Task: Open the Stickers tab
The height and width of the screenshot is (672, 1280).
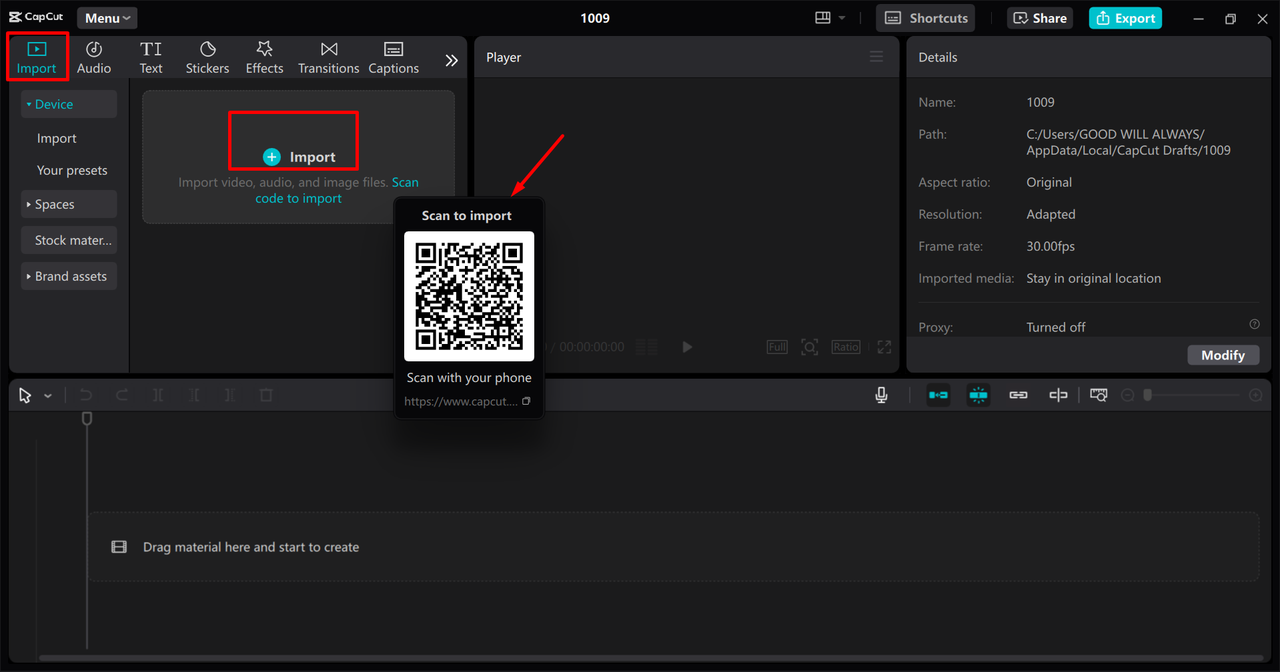Action: point(207,58)
